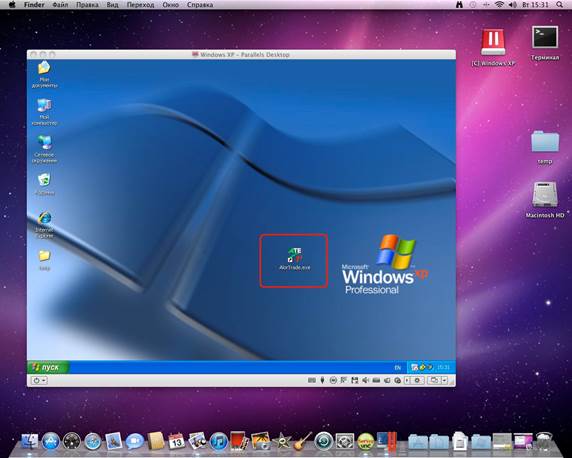
Task: Select Internet Explorer icon on XP desktop
Action: [45, 224]
